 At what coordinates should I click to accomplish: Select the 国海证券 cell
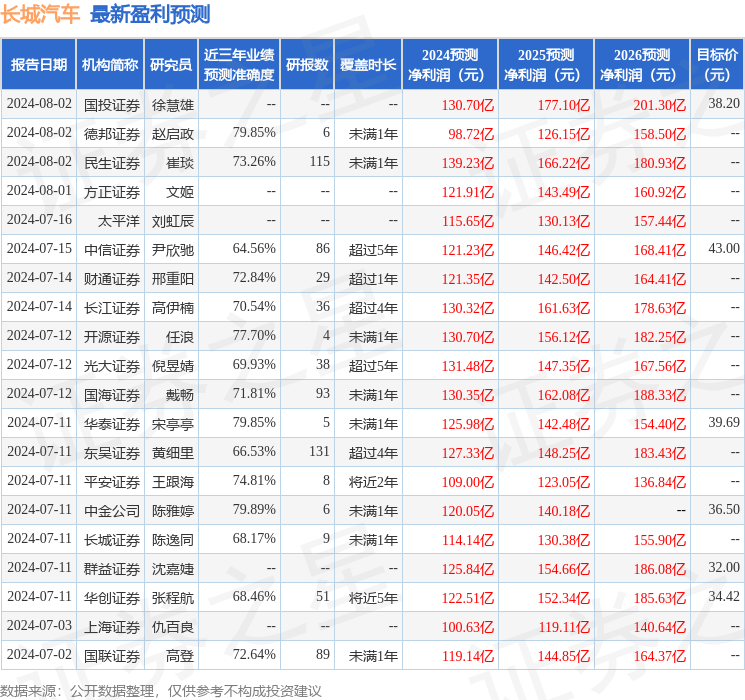pyautogui.click(x=112, y=395)
